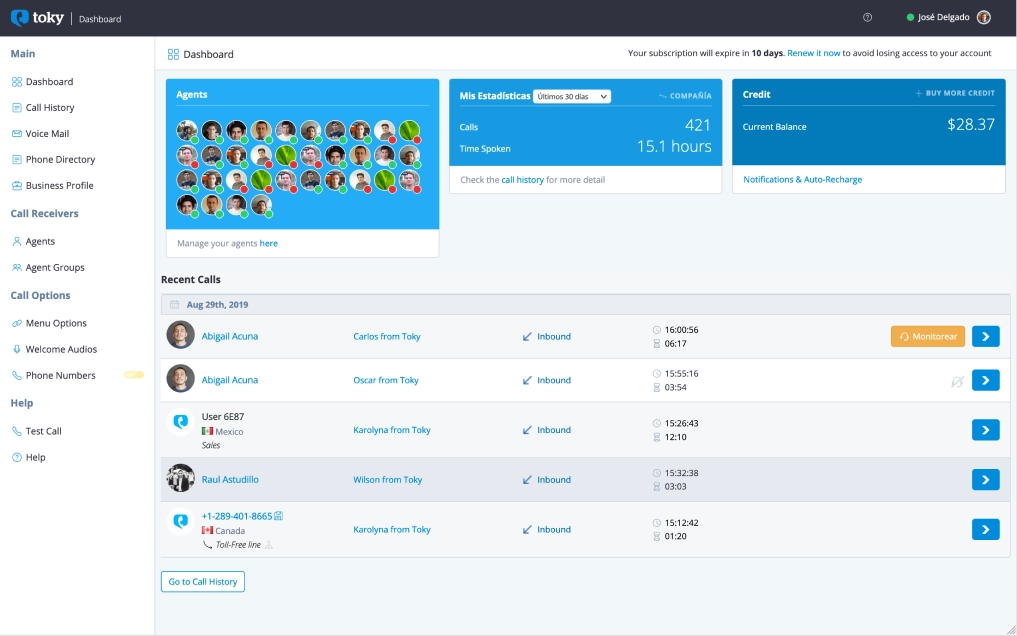Click the Welcome Audios microphone icon
Viewport: 1017px width, 636px height.
click(17, 350)
